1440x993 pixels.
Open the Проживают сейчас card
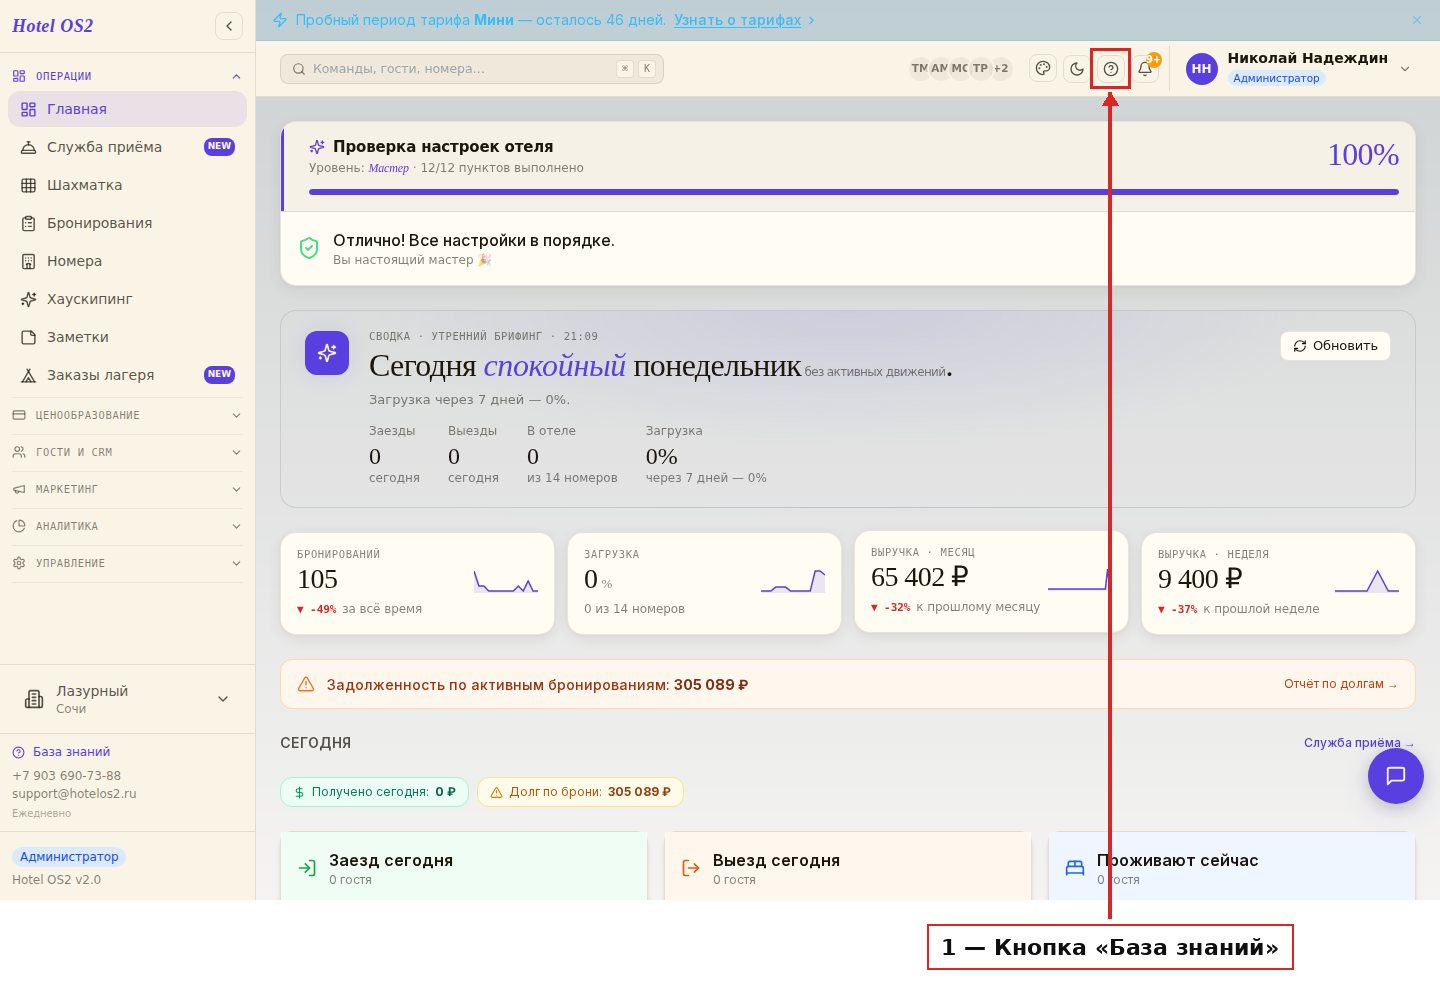tap(1232, 867)
